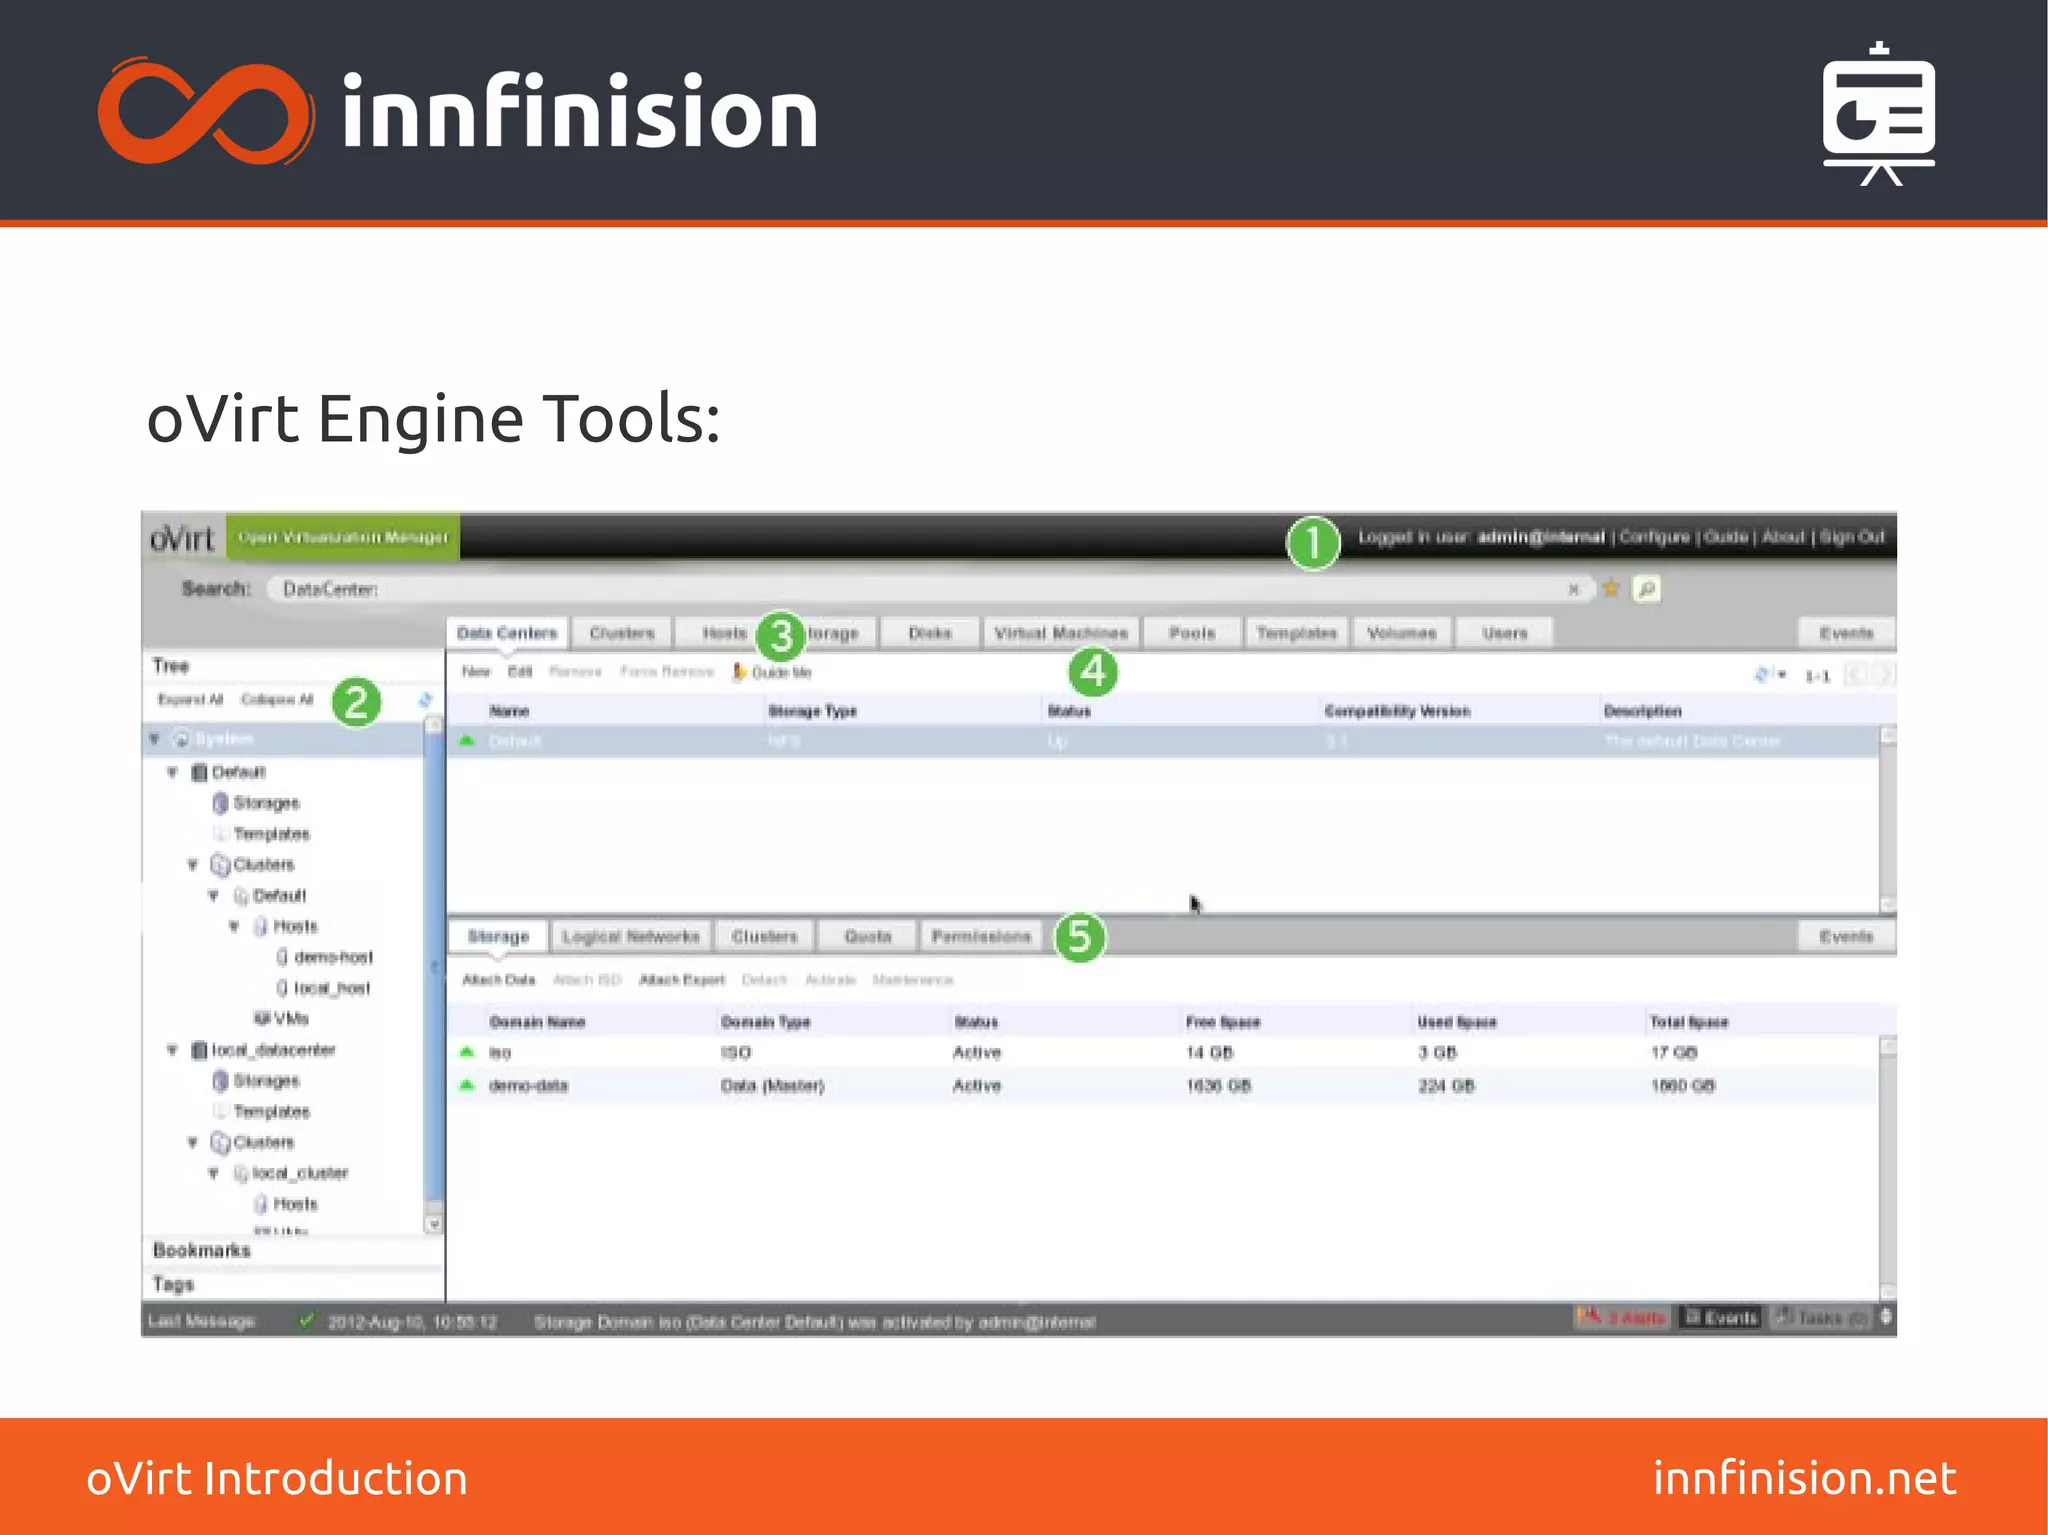
Task: Switch to the Quota sub-tab
Action: 867,937
